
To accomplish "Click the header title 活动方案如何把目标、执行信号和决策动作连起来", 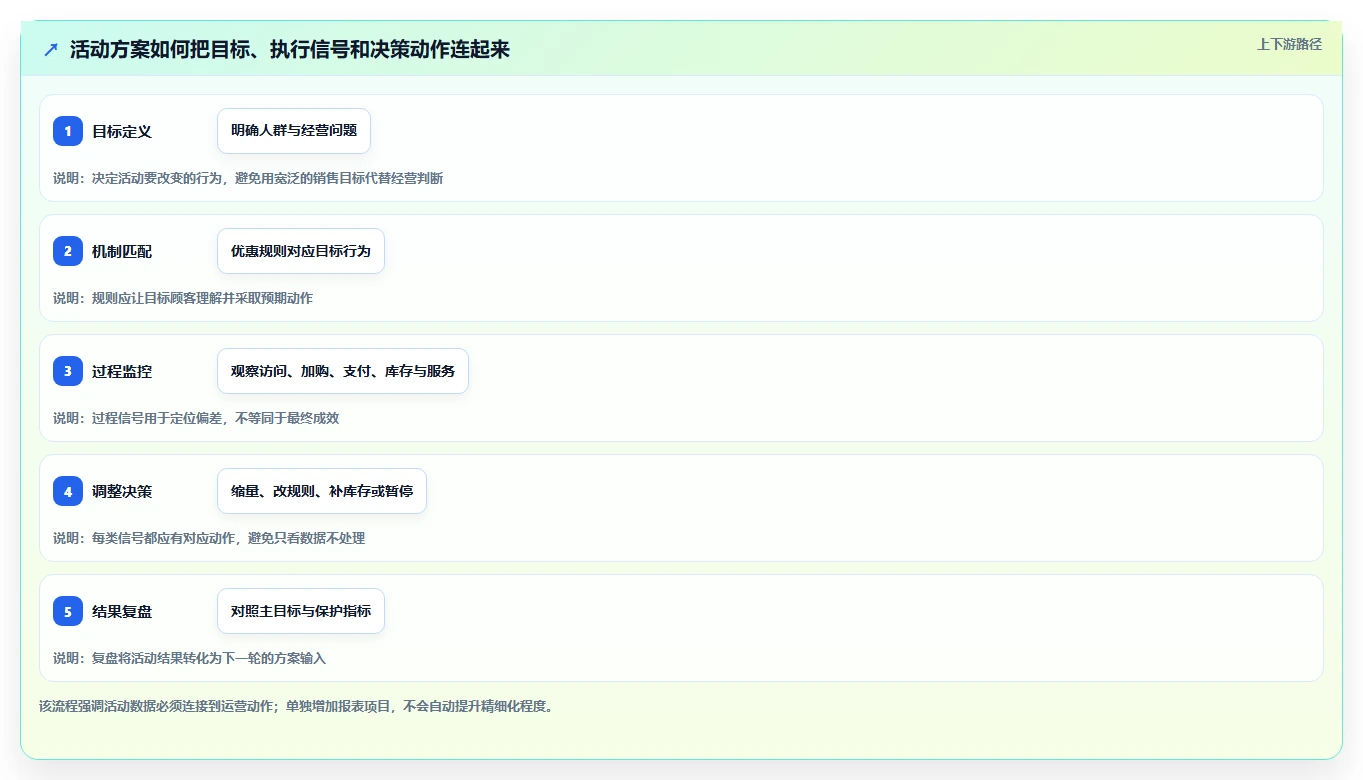I will point(290,49).
